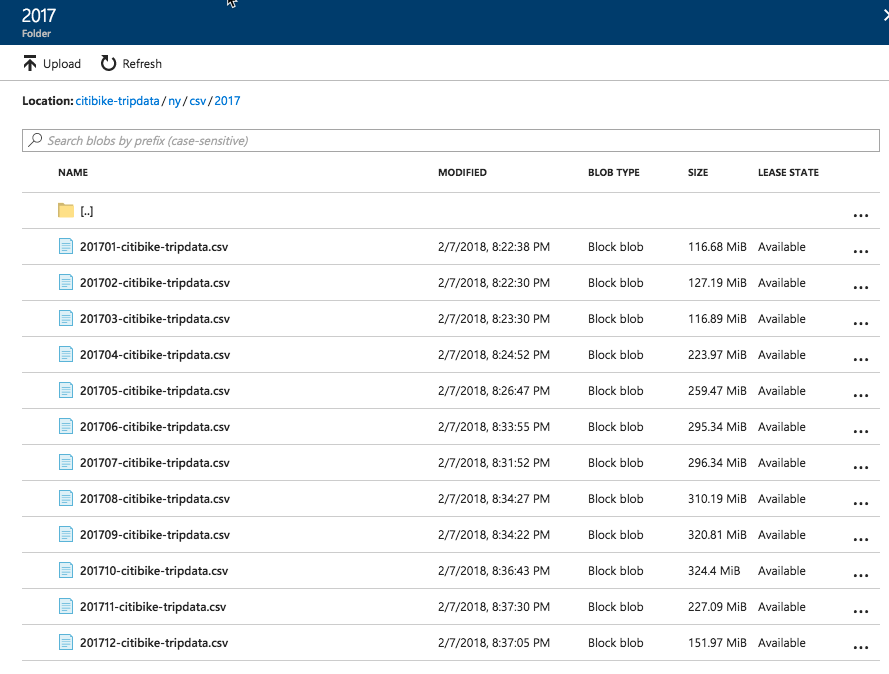889x674 pixels.
Task: Click the Refresh circular arrow icon
Action: (x=108, y=63)
